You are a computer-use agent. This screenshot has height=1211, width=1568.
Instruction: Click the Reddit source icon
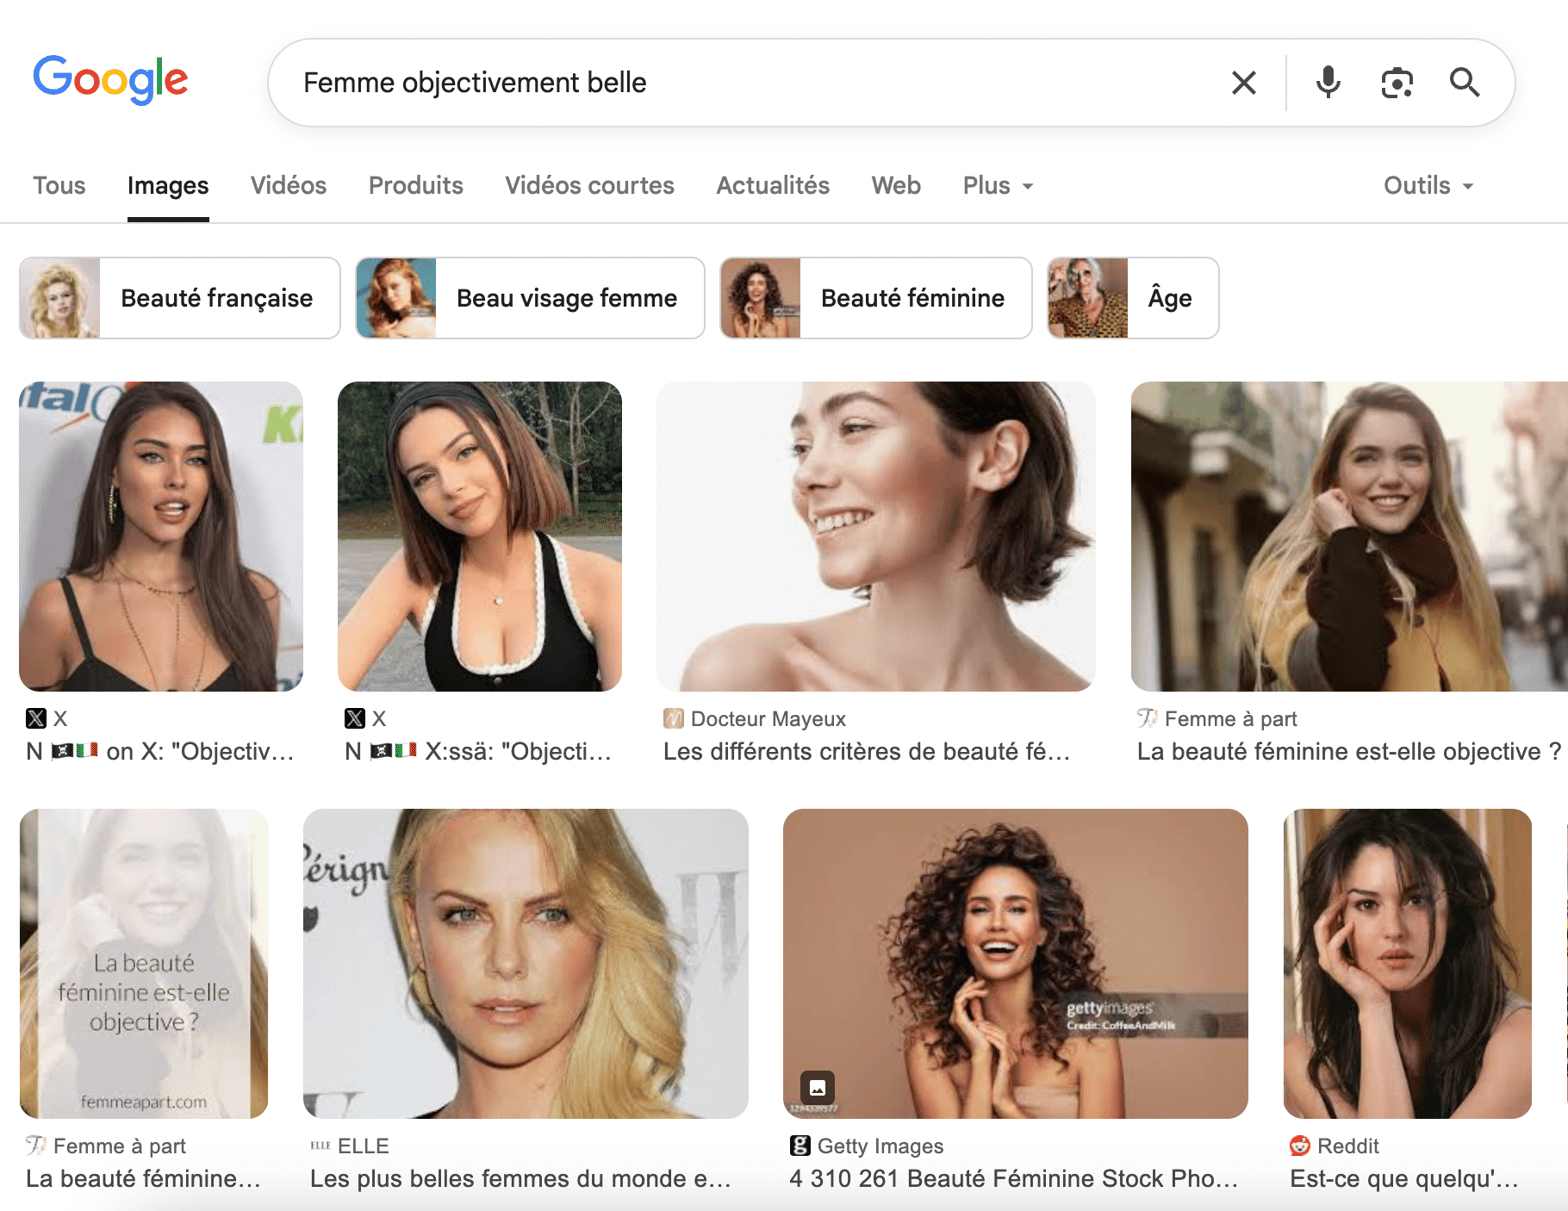tap(1300, 1146)
